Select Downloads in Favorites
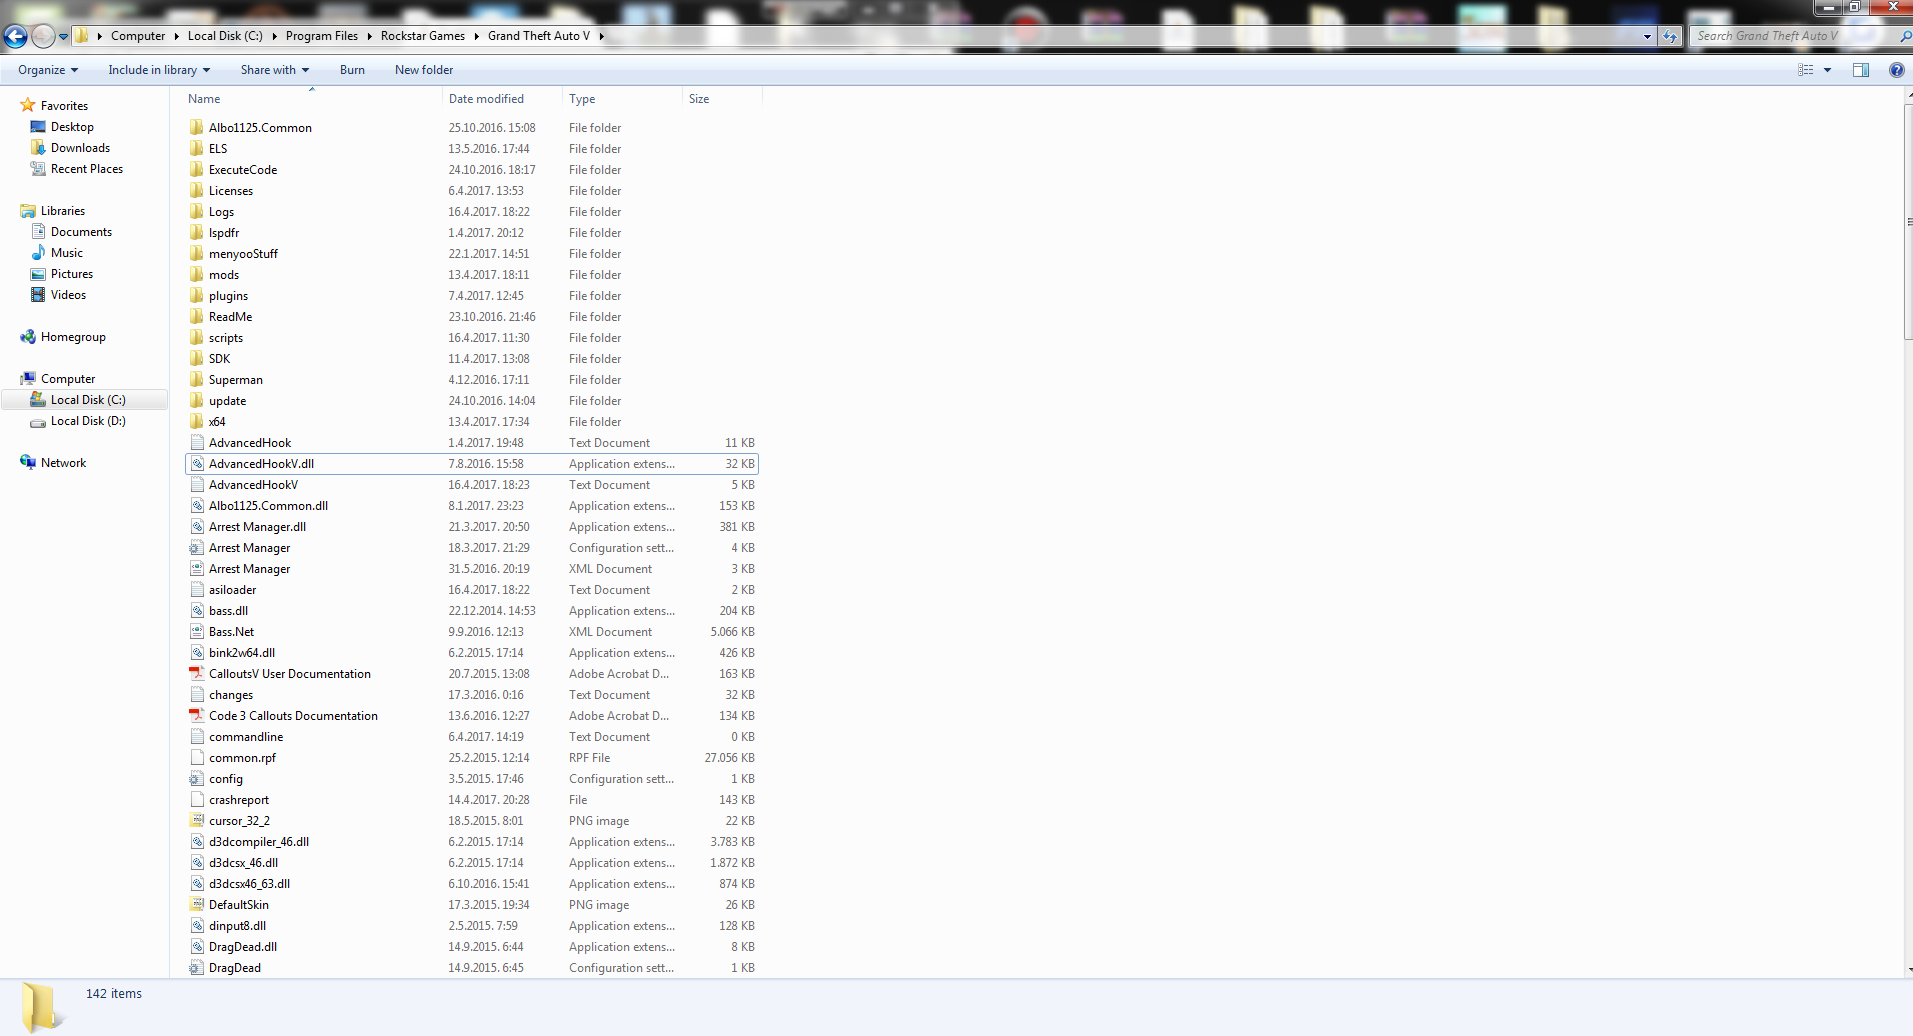The image size is (1913, 1036). pyautogui.click(x=80, y=148)
